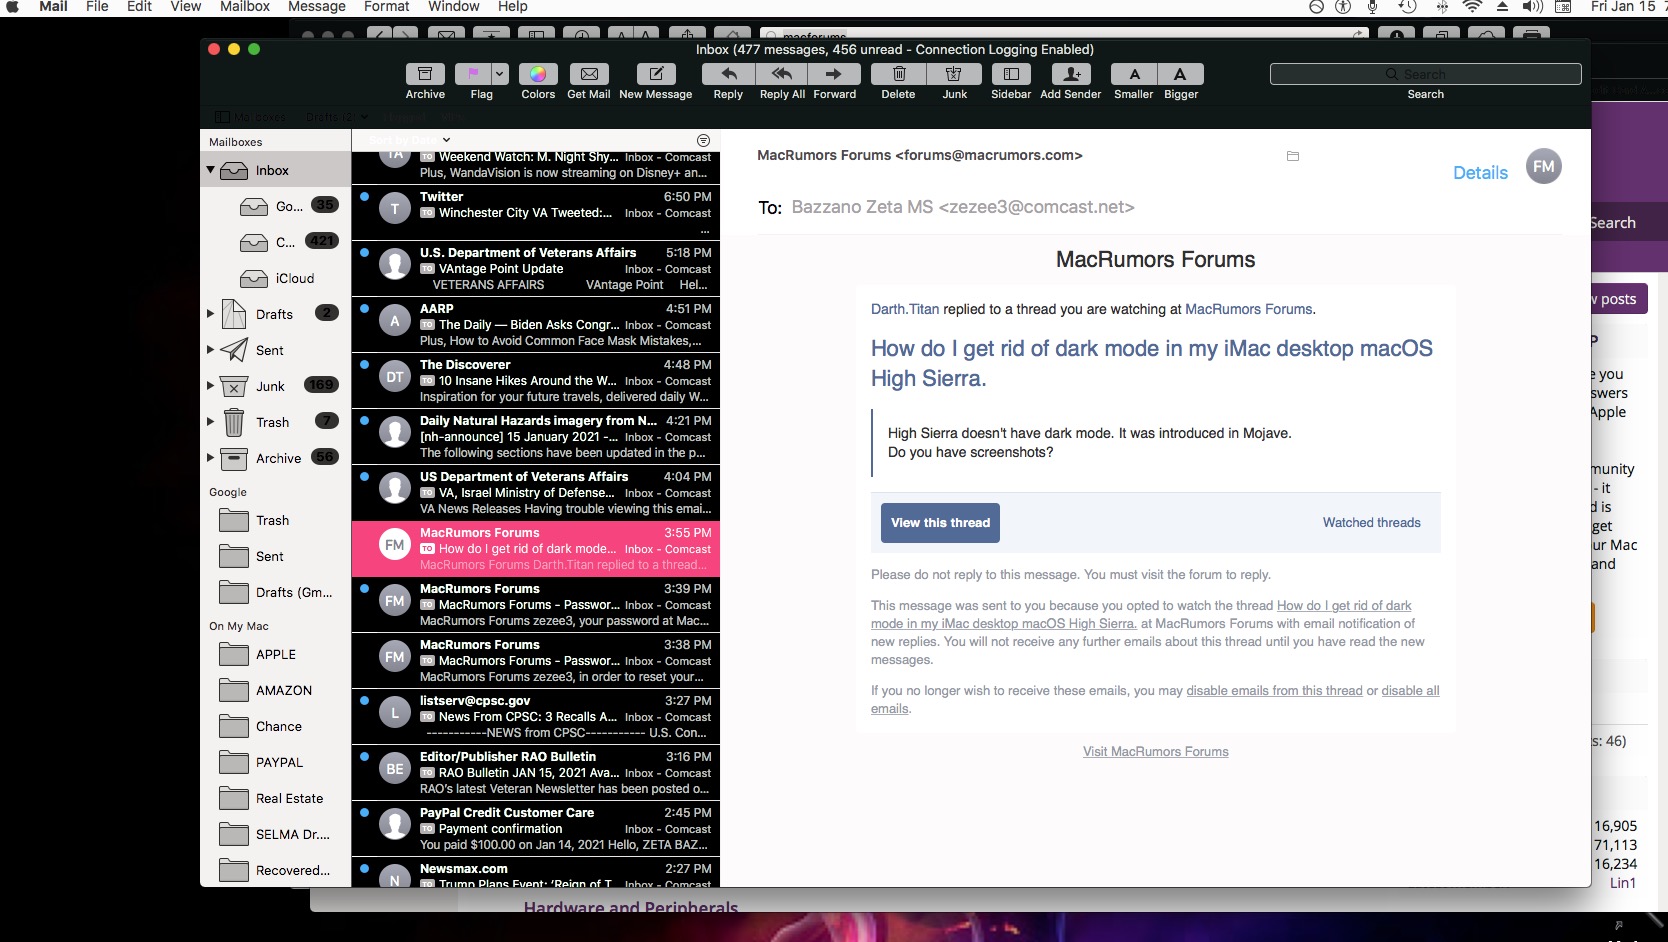Screen dimensions: 1668x942
Task: Open the Mail menu in menu bar
Action: point(53,6)
